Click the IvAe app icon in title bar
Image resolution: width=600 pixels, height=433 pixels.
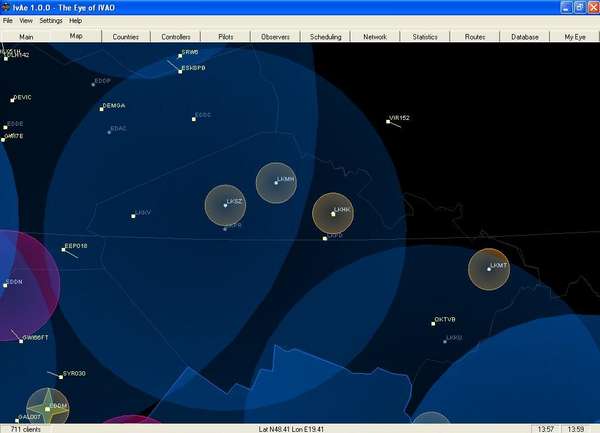[5, 7]
